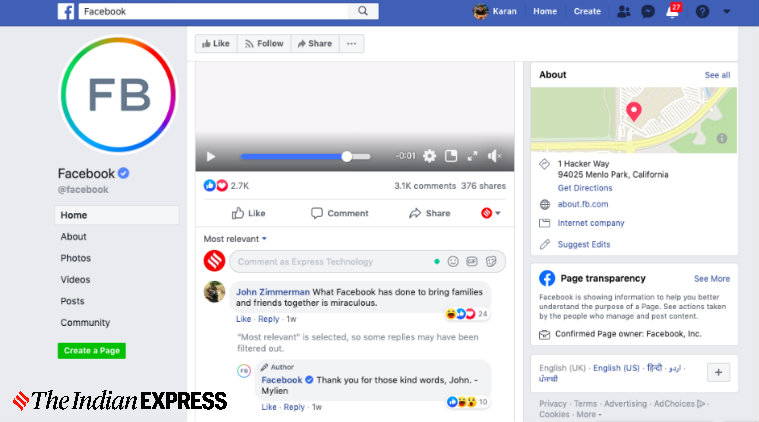Select Photos in the page sidebar
Image resolution: width=759 pixels, height=422 pixels.
75,258
